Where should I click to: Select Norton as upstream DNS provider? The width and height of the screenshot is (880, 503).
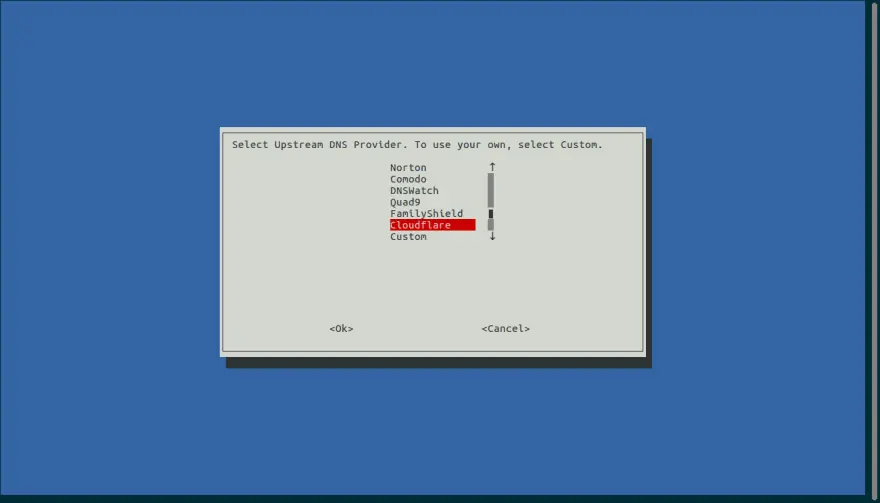(x=408, y=168)
